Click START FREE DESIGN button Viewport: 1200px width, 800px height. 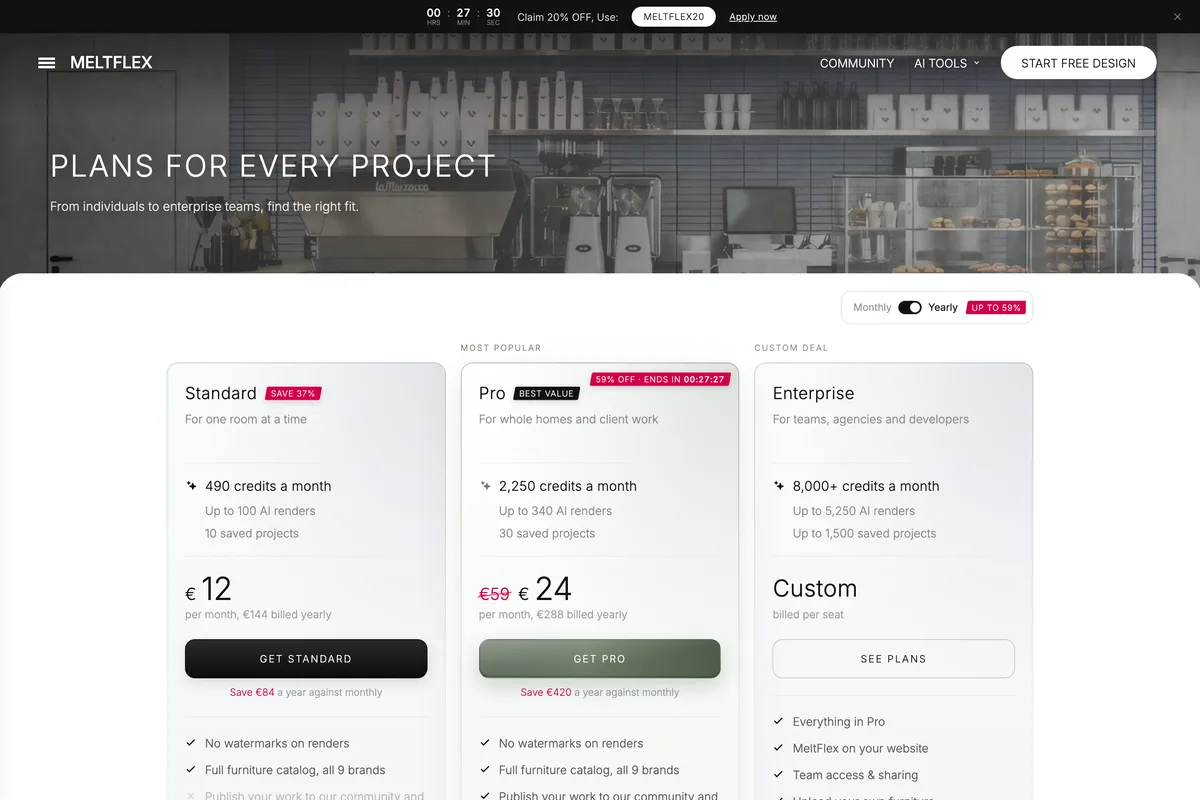1078,63
